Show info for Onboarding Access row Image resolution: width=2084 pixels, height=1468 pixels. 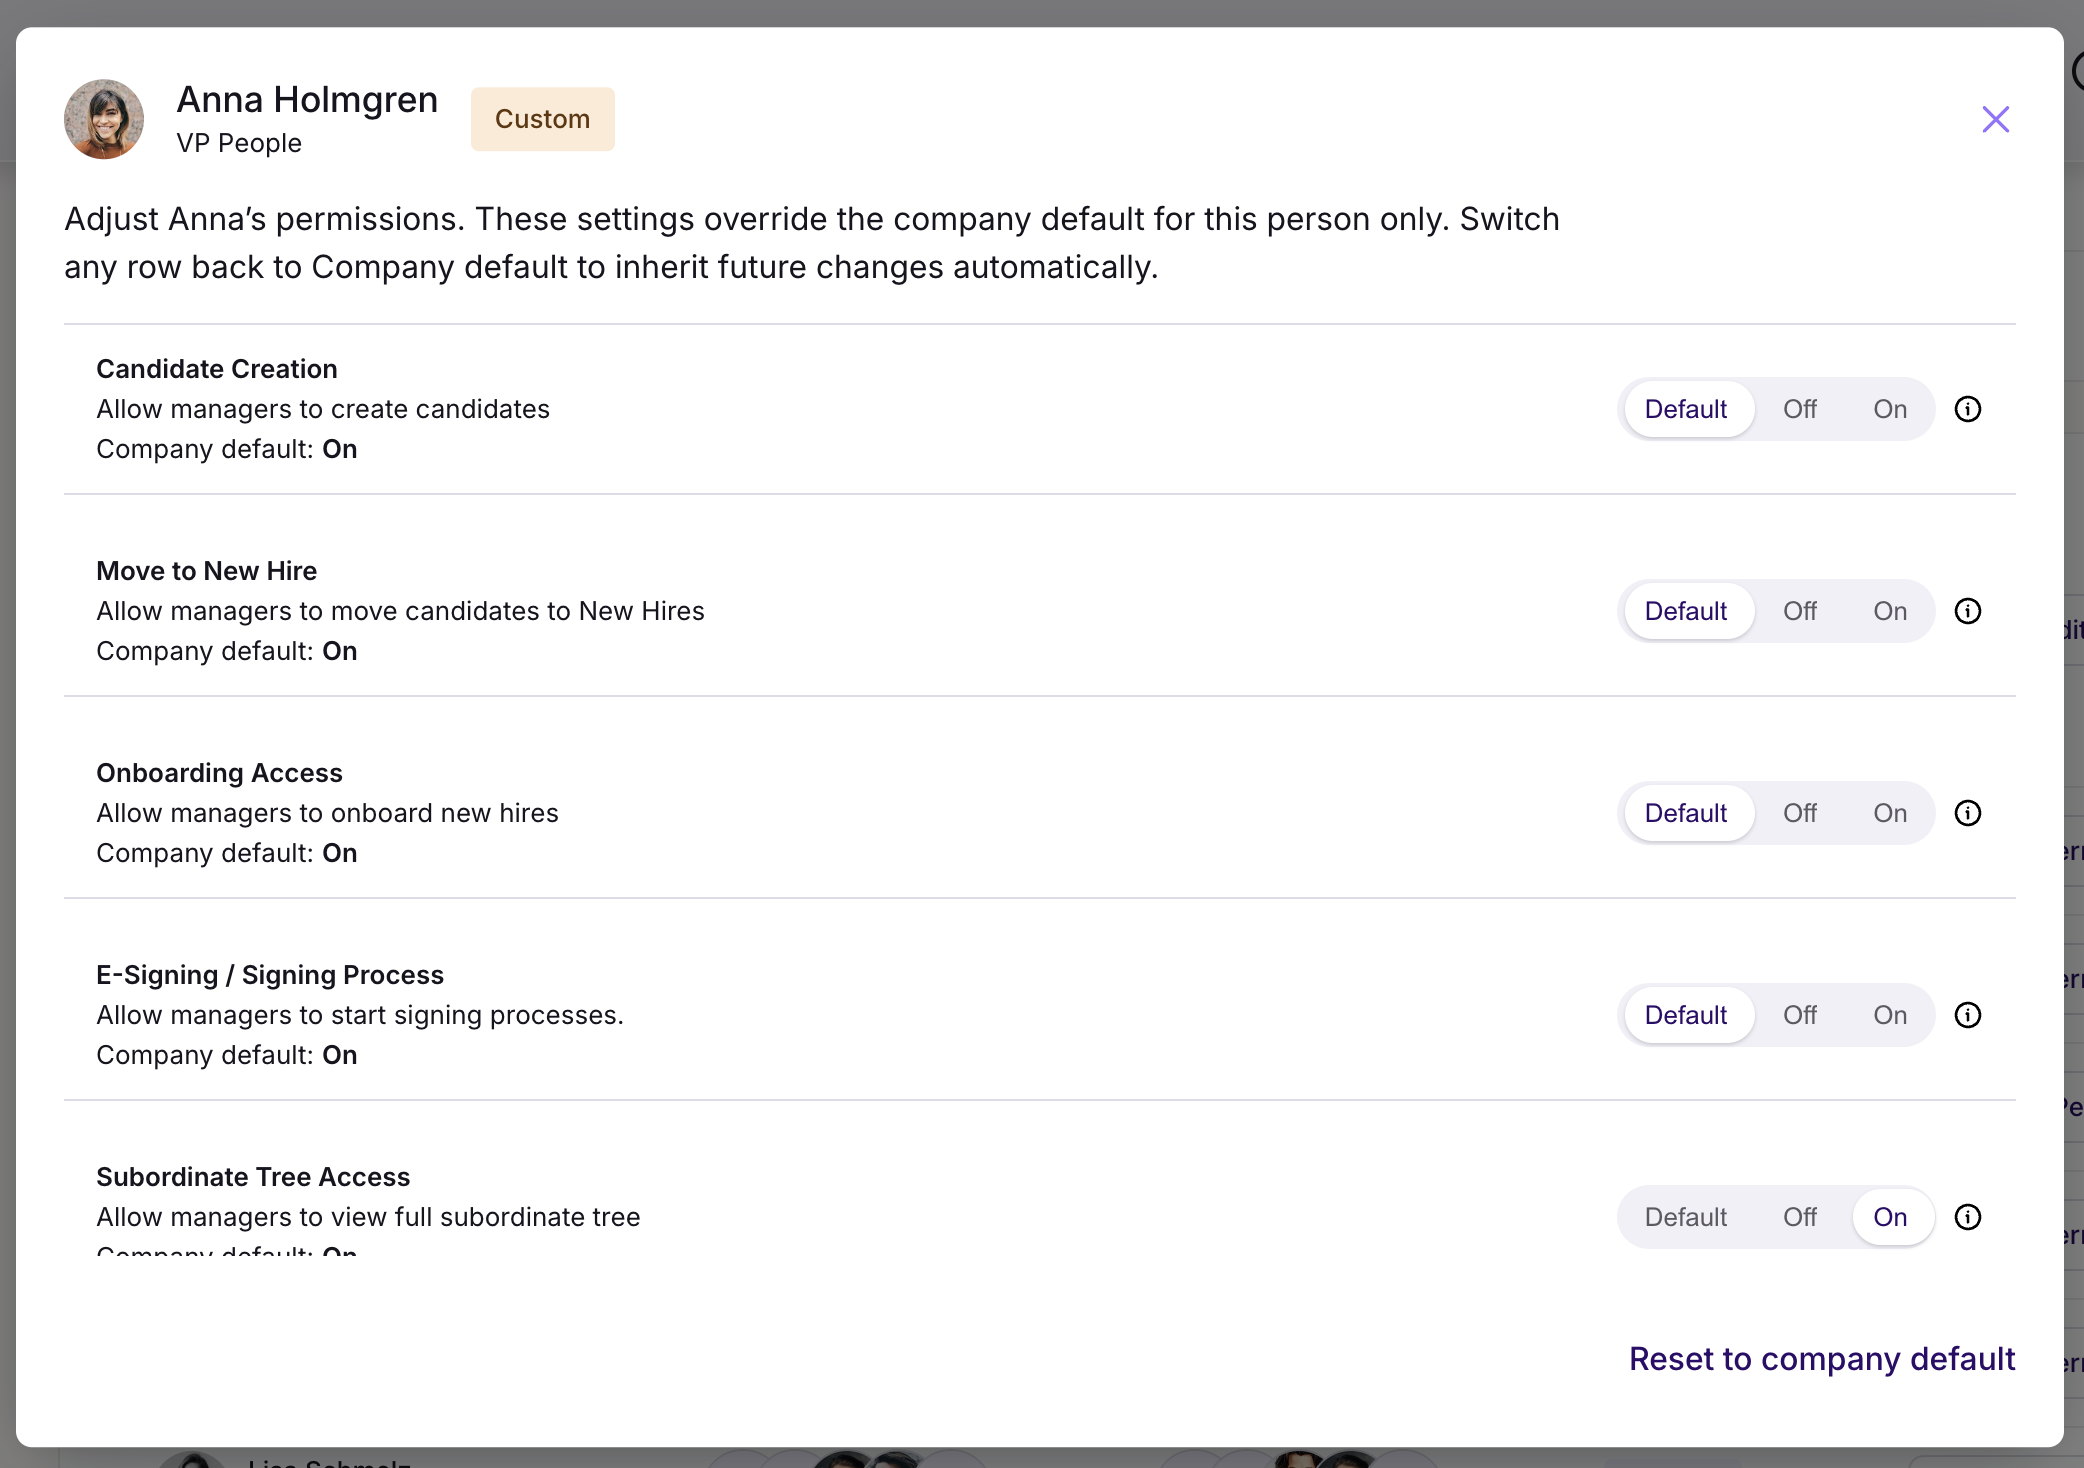pos(1967,813)
